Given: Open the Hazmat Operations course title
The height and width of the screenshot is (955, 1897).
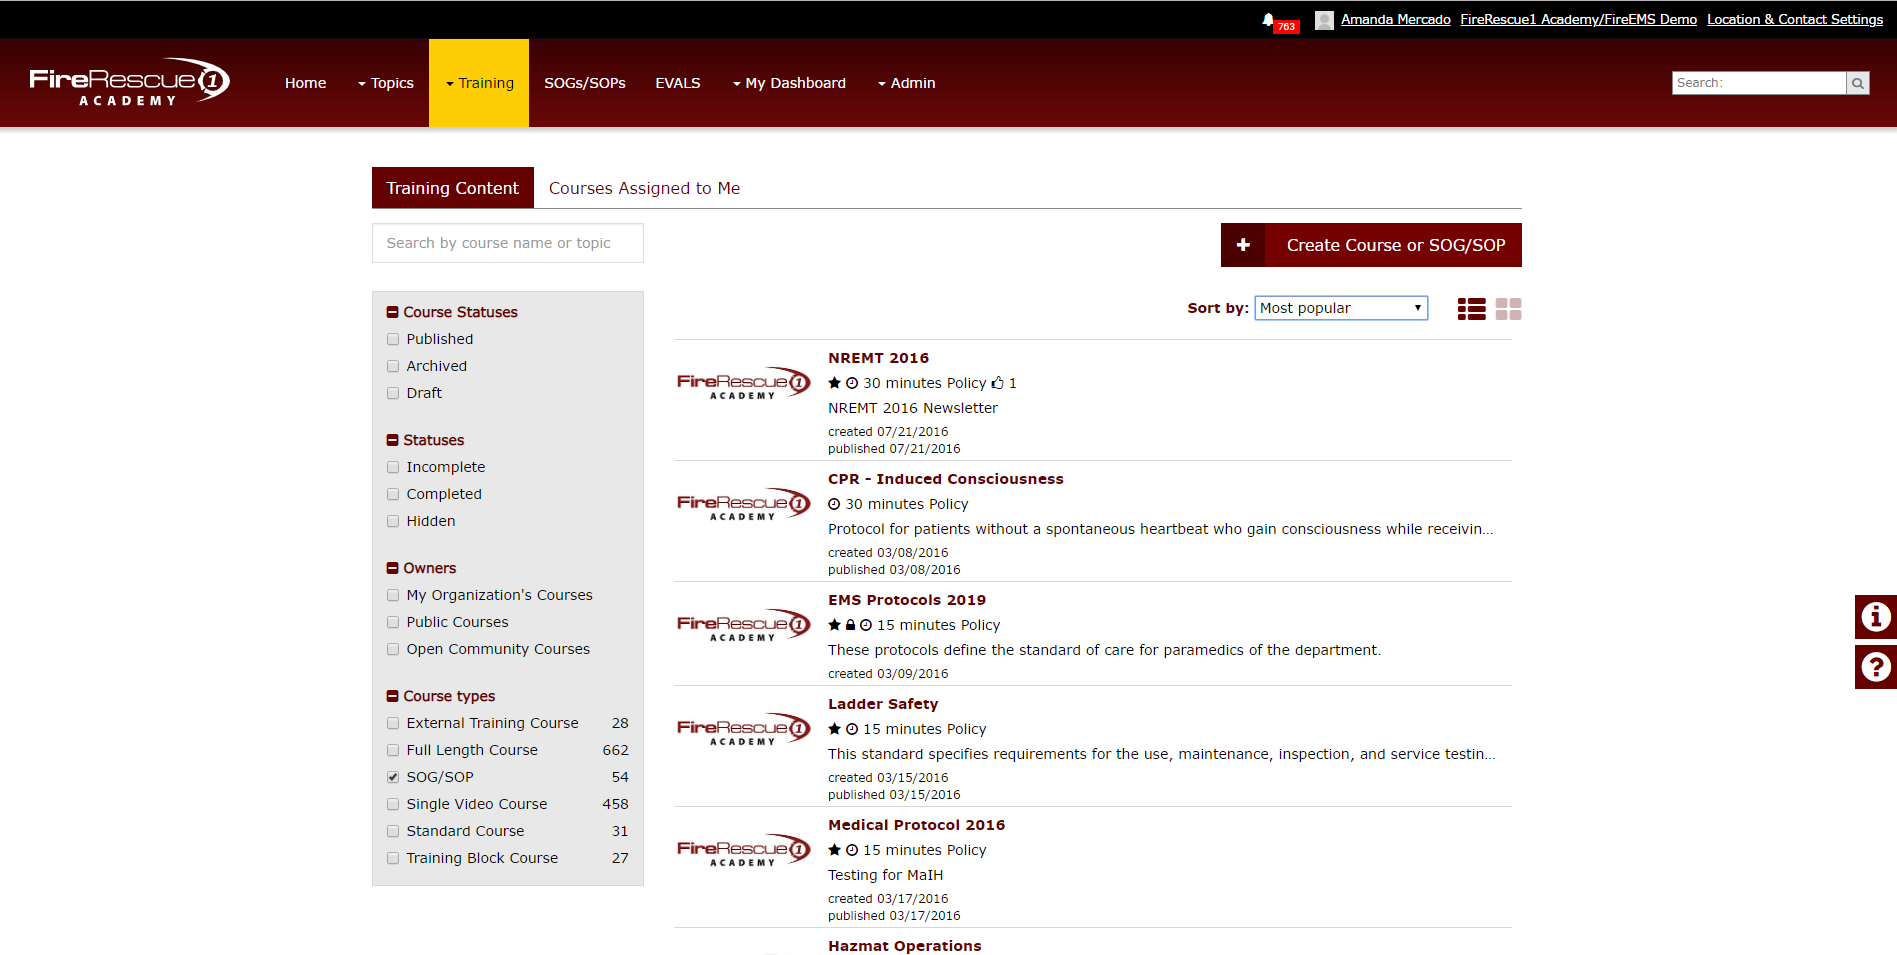Looking at the screenshot, I should coord(904,946).
